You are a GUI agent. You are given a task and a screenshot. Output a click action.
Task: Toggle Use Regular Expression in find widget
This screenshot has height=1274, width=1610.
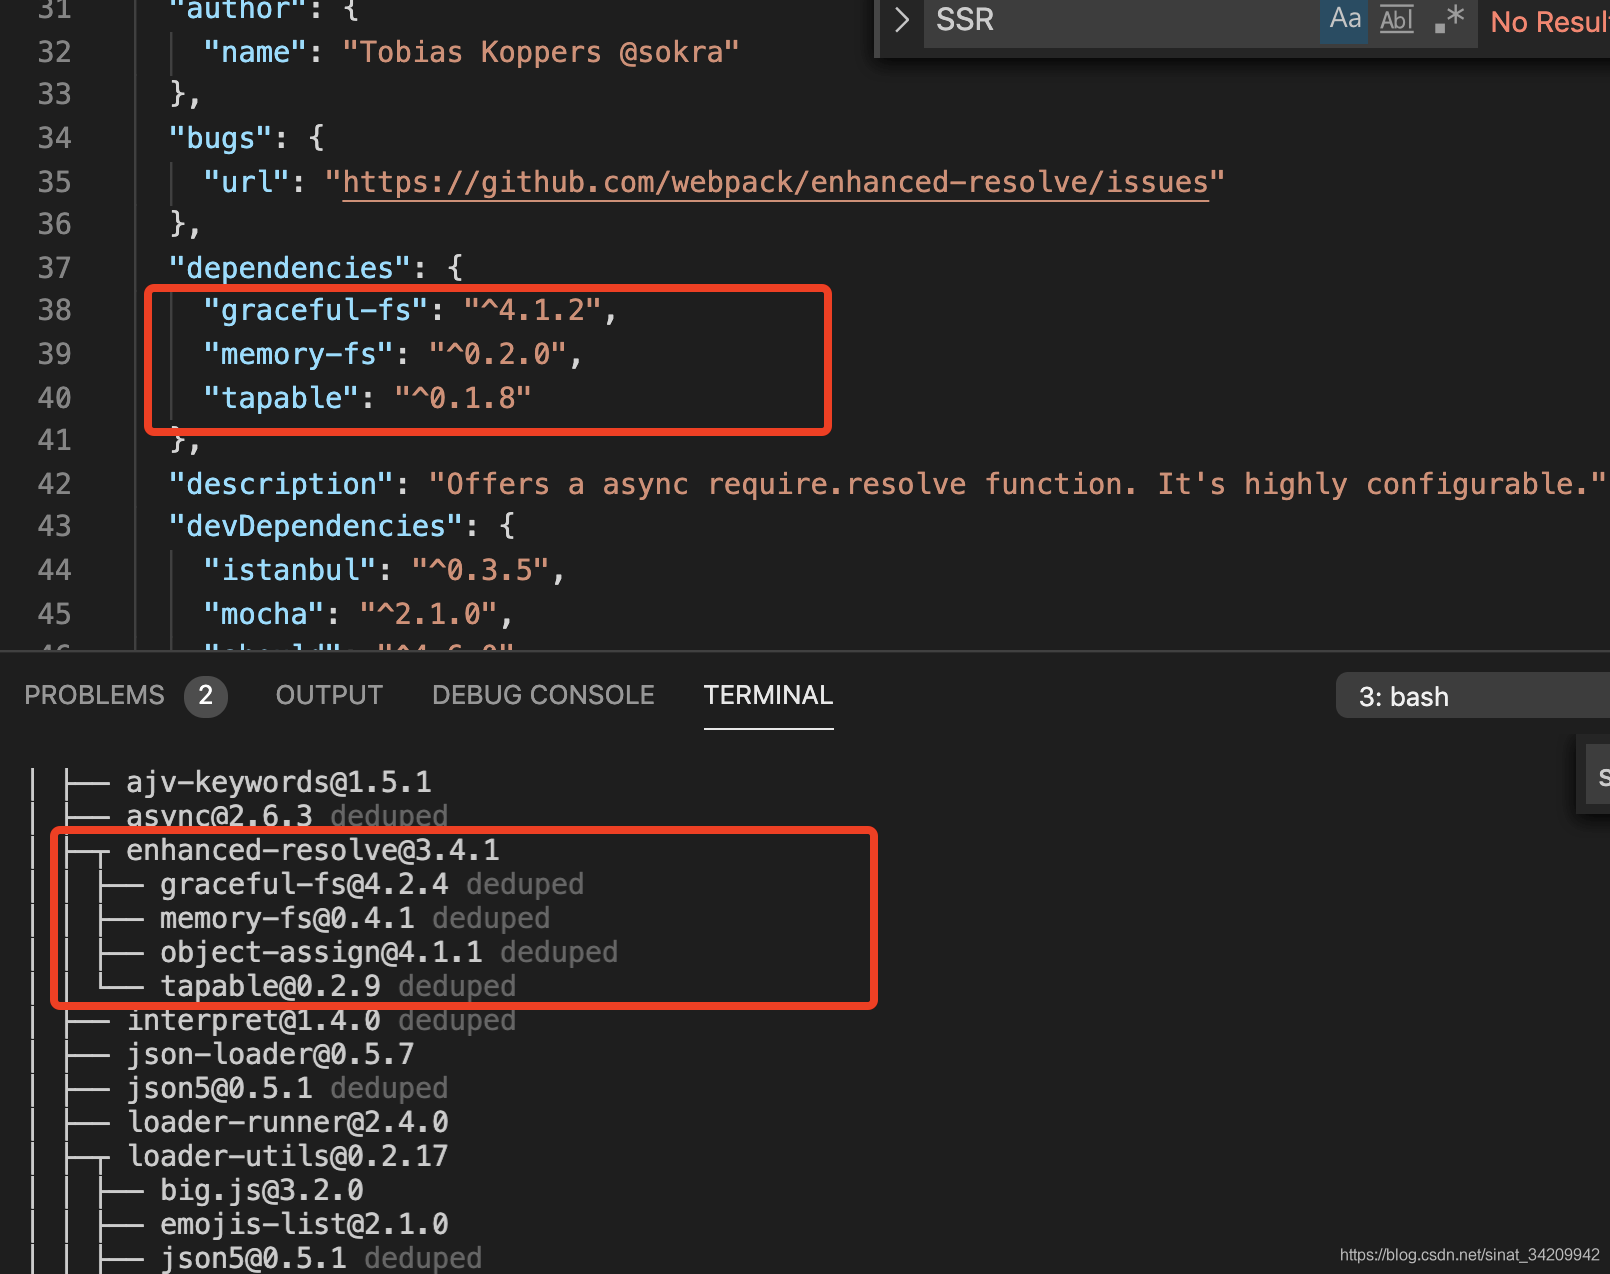(x=1449, y=20)
